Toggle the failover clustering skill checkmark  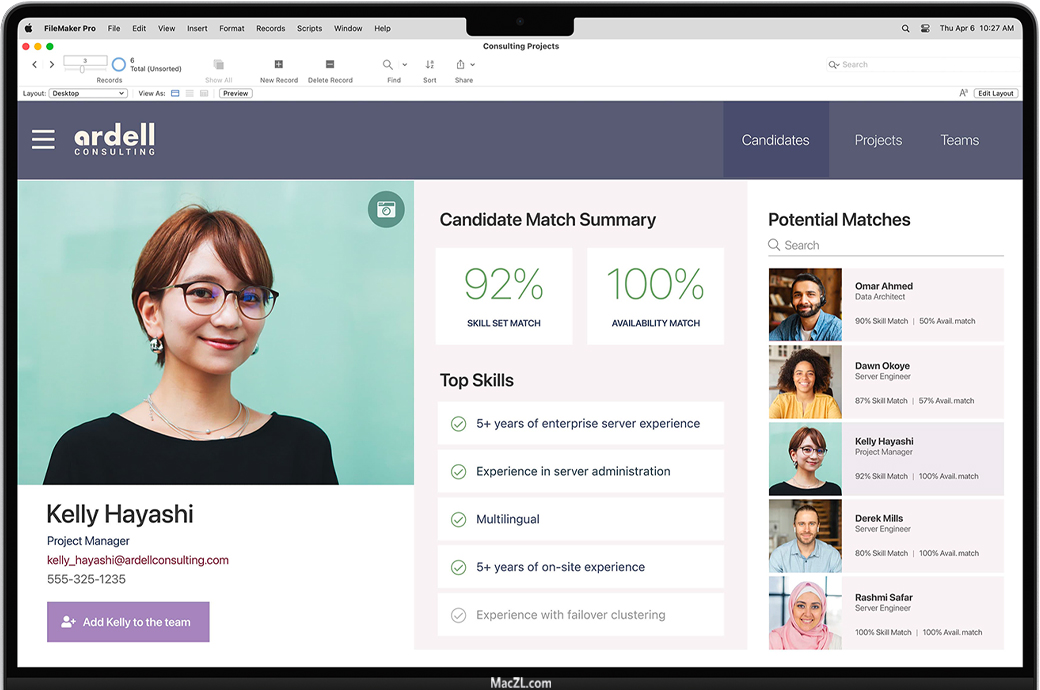[458, 616]
